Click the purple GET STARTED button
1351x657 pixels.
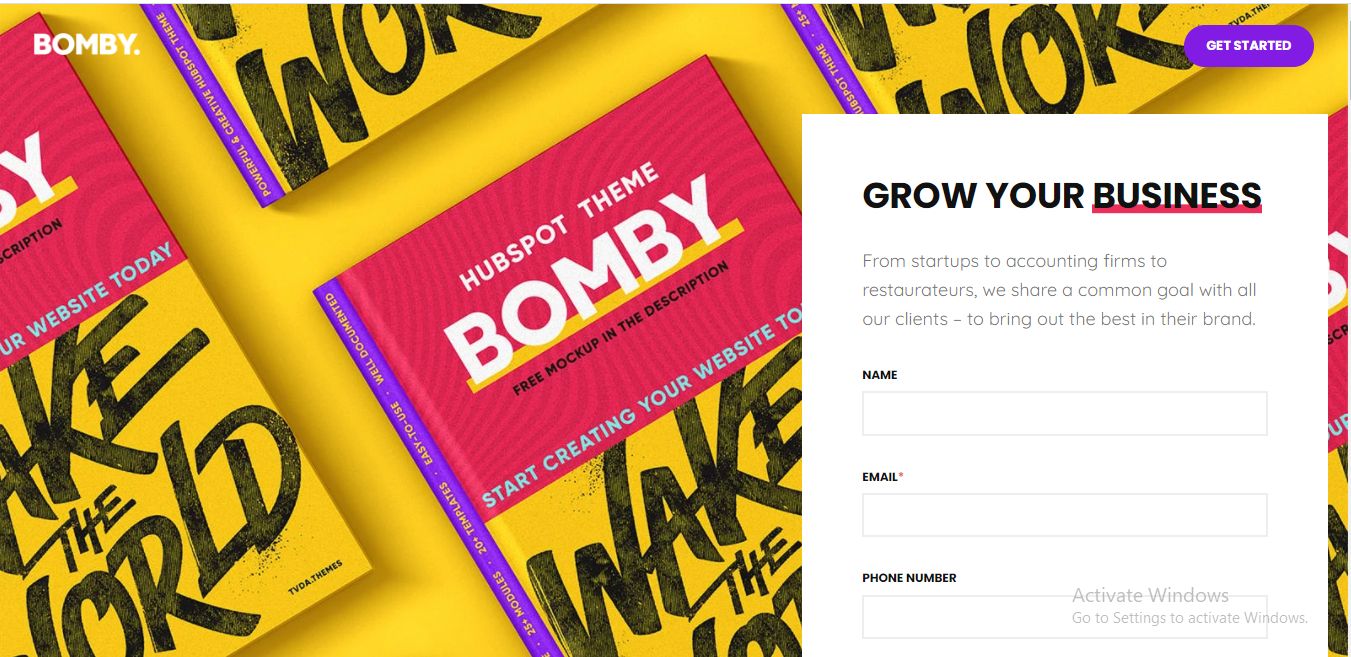coord(1248,46)
